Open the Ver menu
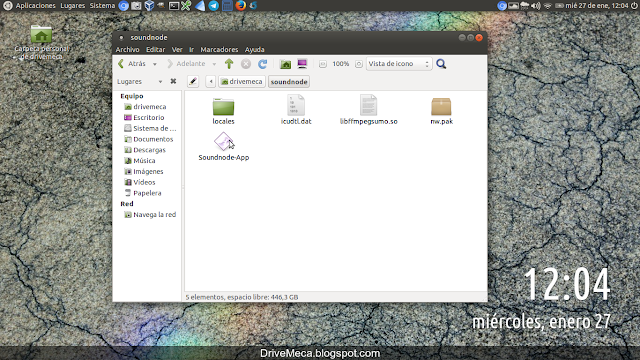Viewport: 640px width, 360px height. pos(177,49)
